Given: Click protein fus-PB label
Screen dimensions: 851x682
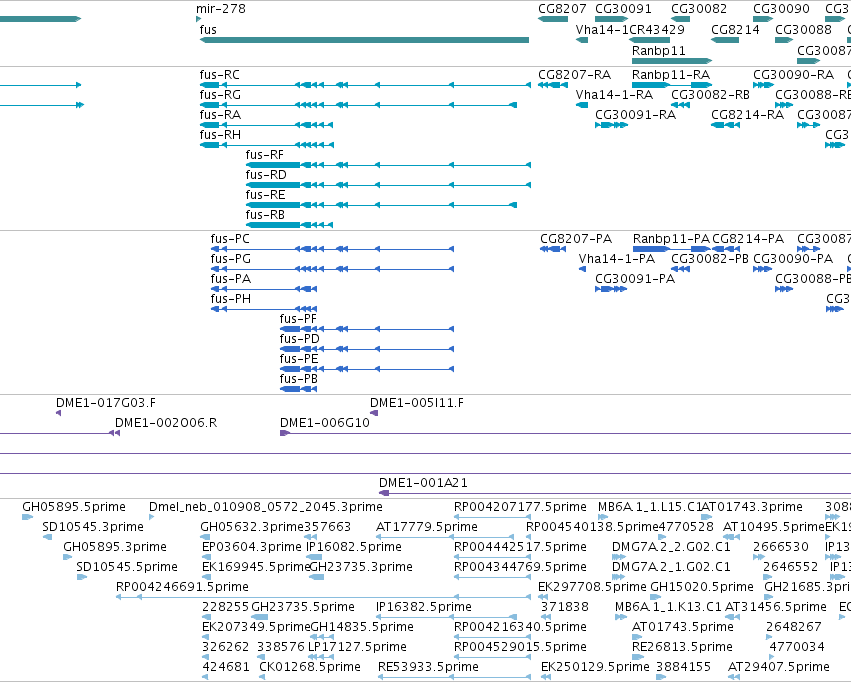Looking at the screenshot, I should point(299,379).
